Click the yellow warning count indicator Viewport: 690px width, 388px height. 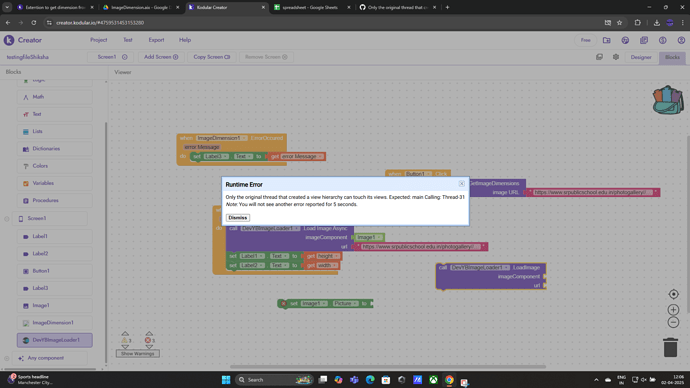click(x=126, y=340)
